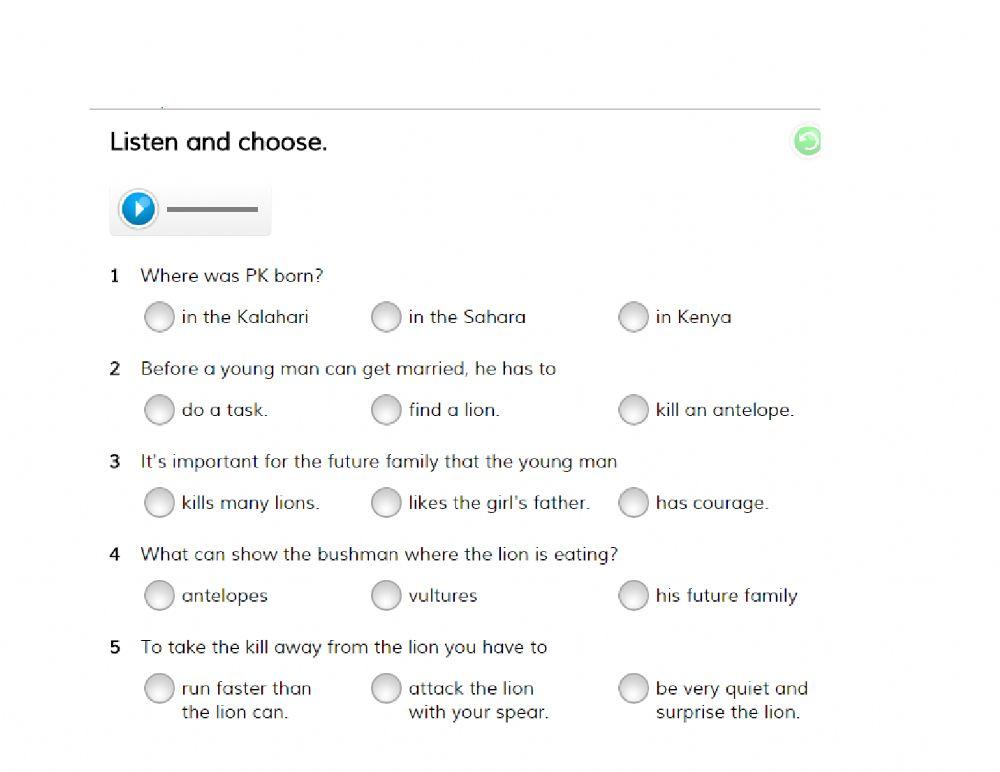Viewport: 1000px width, 772px height.
Task: Select "in the Kalahari" option
Action: pos(159,317)
